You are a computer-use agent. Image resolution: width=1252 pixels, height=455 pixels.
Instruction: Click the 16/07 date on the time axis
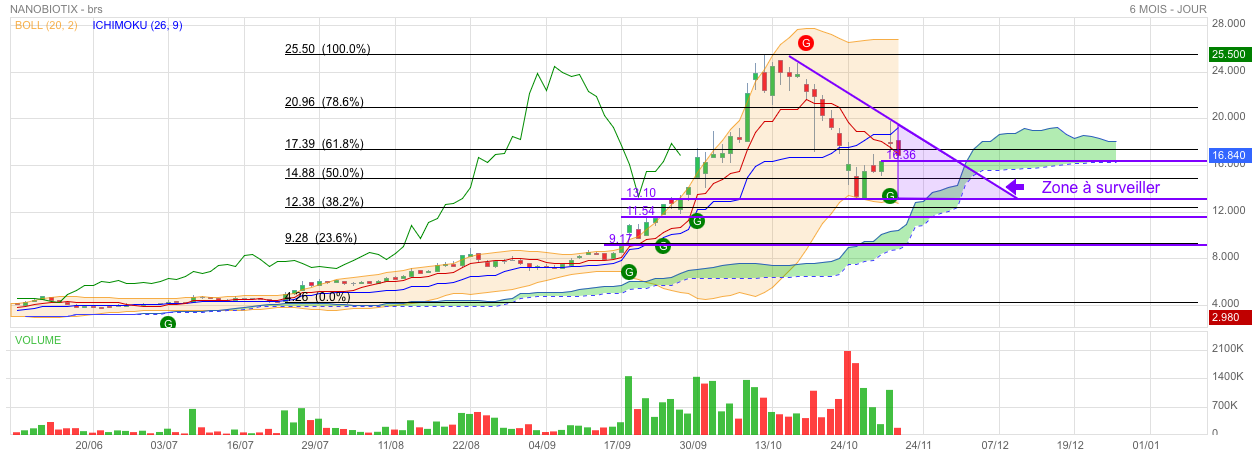[240, 444]
